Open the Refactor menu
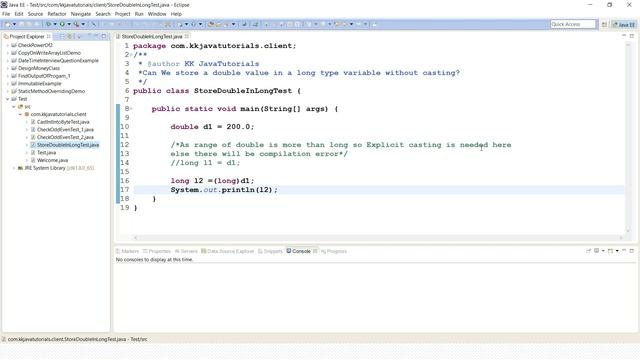Screen dimensions: 640x360 pyautogui.click(x=57, y=14)
